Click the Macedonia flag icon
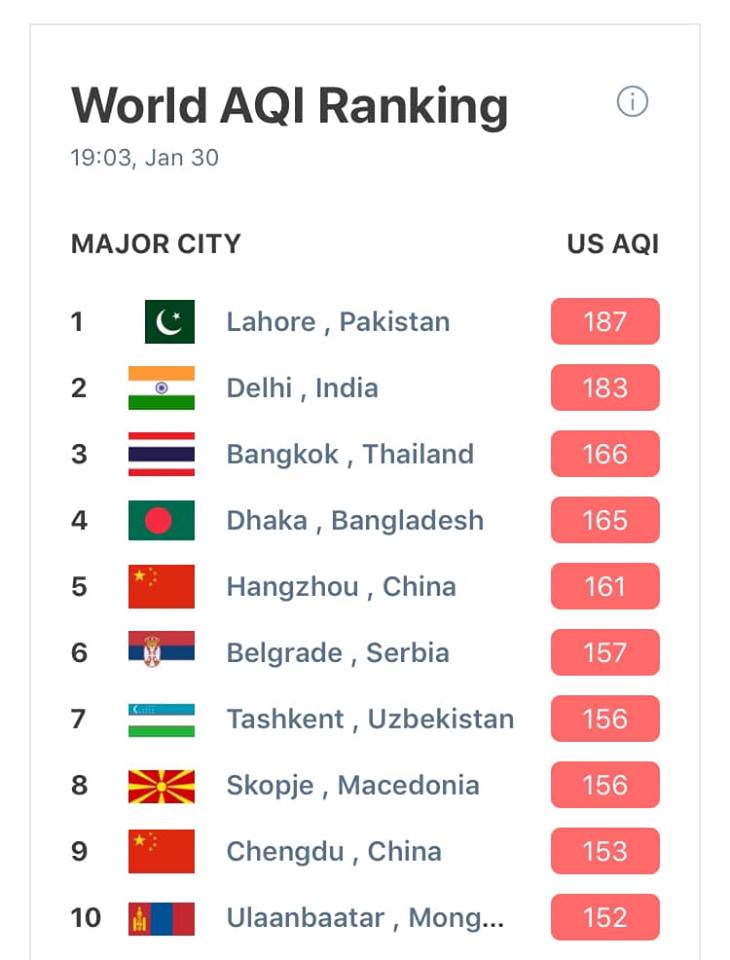The width and height of the screenshot is (730, 960). tap(161, 786)
